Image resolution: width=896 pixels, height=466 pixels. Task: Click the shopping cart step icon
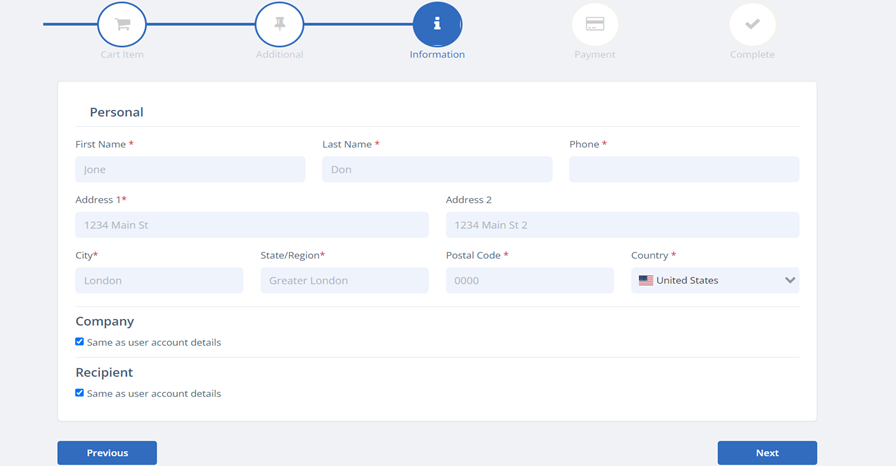pyautogui.click(x=122, y=24)
